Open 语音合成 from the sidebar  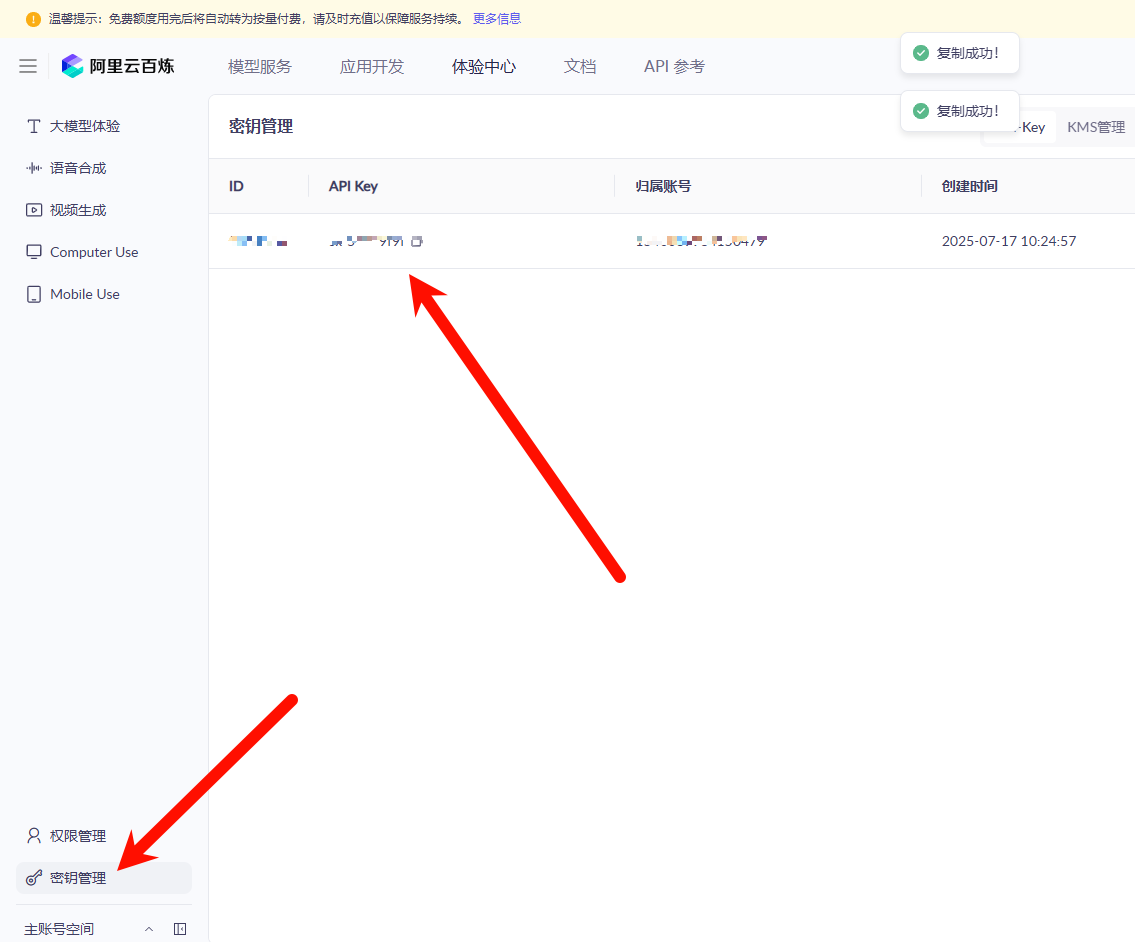pos(78,168)
